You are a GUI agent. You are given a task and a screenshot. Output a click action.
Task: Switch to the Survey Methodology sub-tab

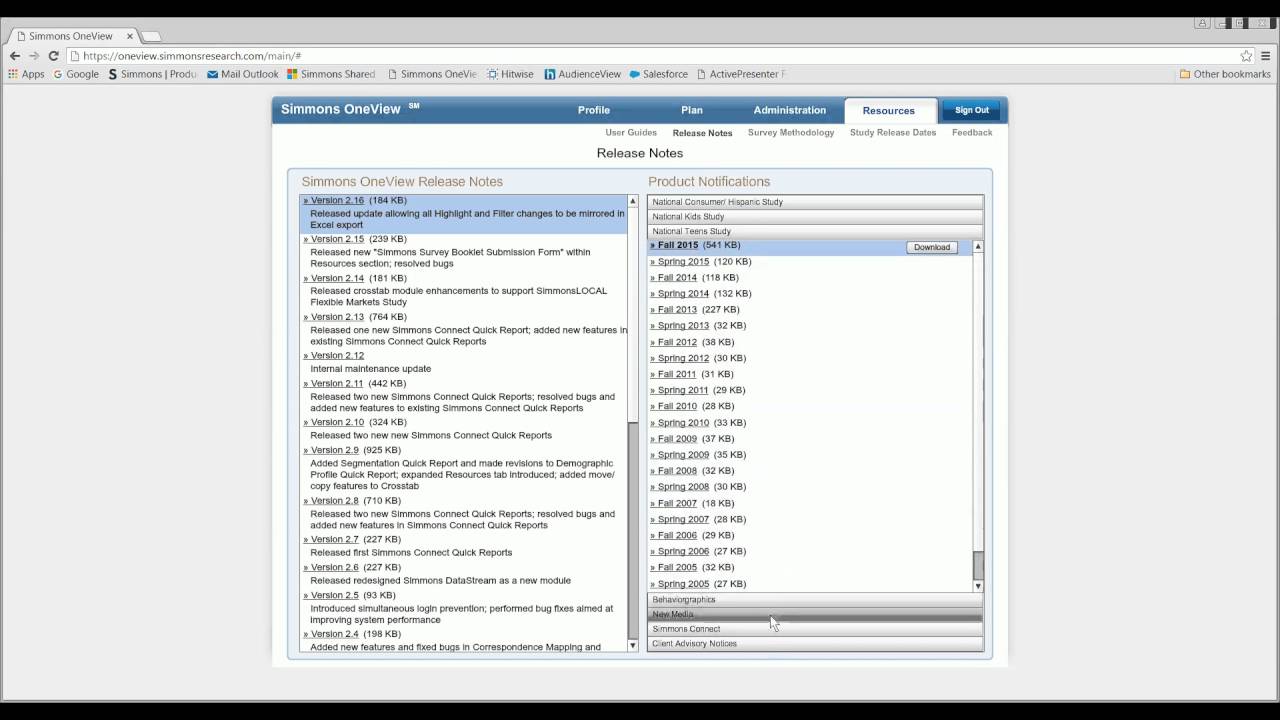click(791, 132)
